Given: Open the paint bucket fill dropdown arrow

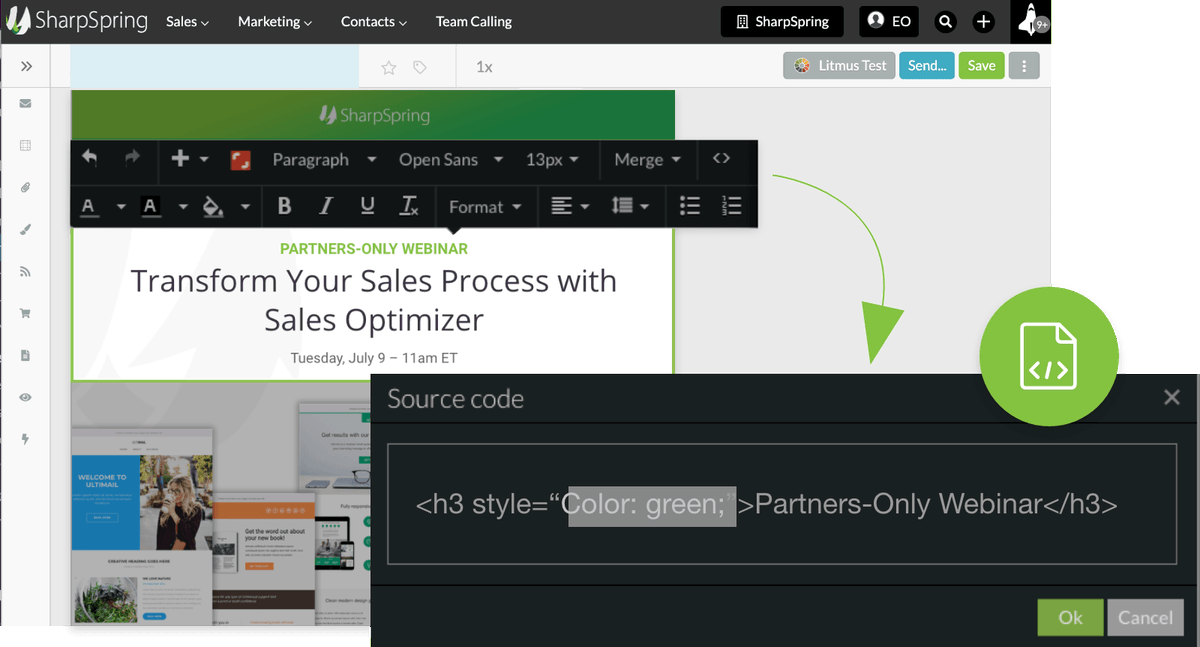Looking at the screenshot, I should pos(245,207).
